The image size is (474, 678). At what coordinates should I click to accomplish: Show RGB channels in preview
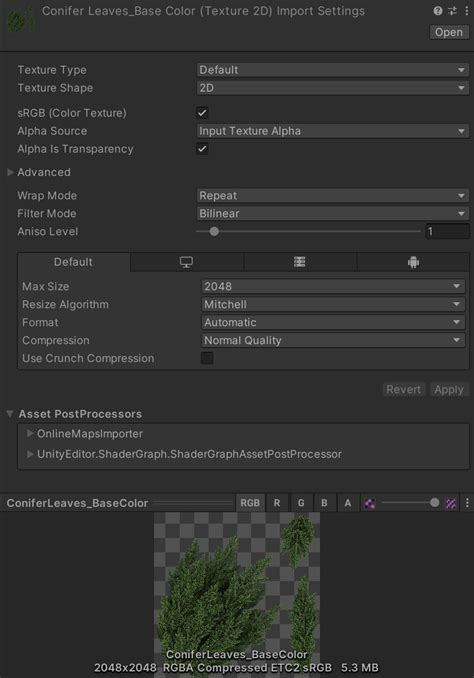click(250, 503)
